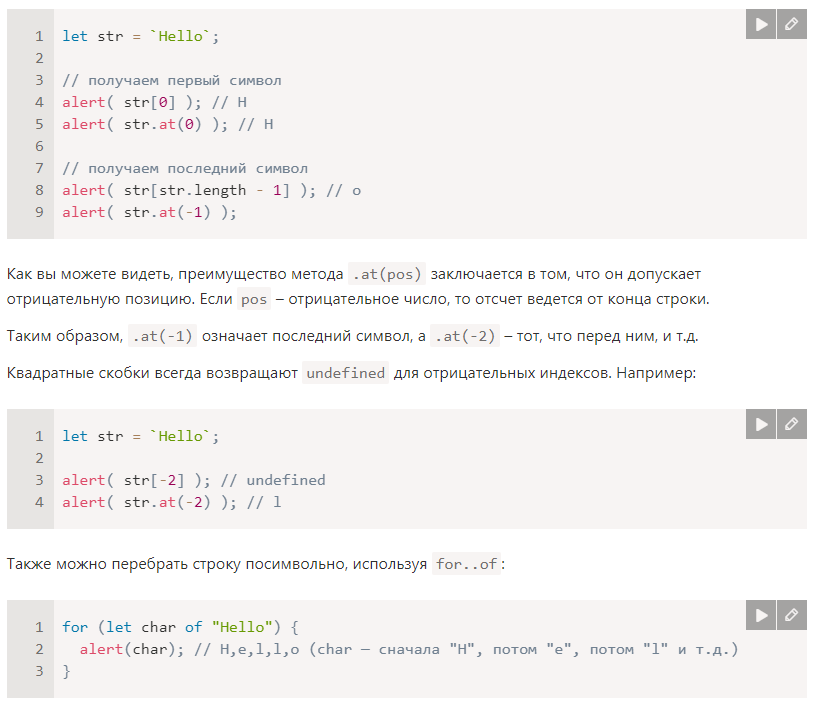Open first code example in sandbox editor
This screenshot has width=817, height=713.
click(791, 24)
